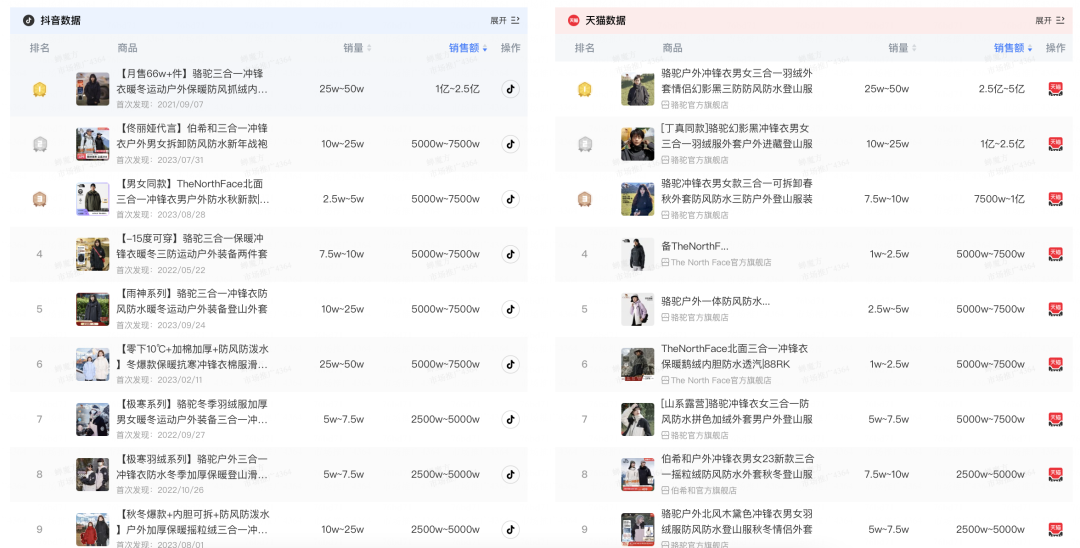Sort 抖音数据 by 销量 column
The image size is (1080, 548).
coord(357,48)
